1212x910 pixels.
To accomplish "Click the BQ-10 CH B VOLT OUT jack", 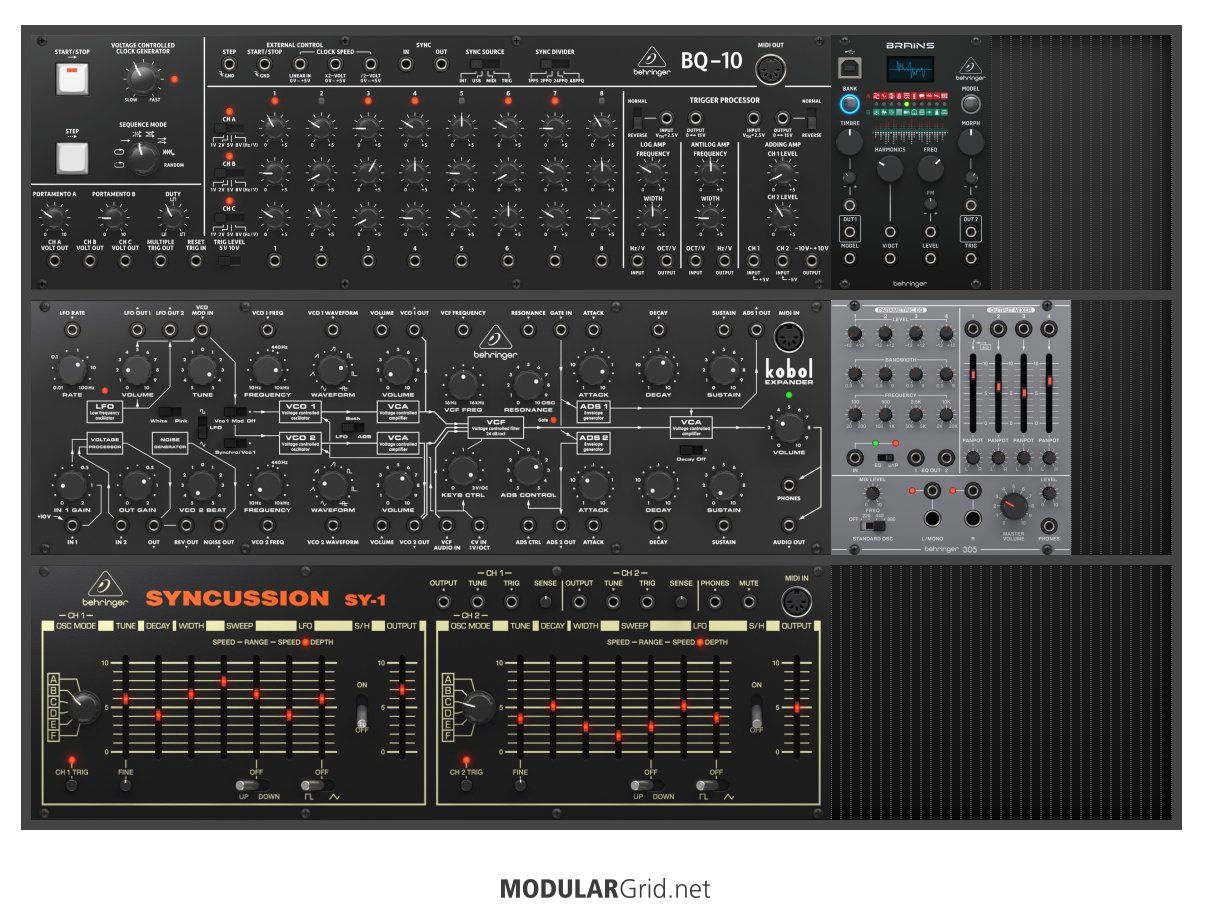I will (90, 261).
